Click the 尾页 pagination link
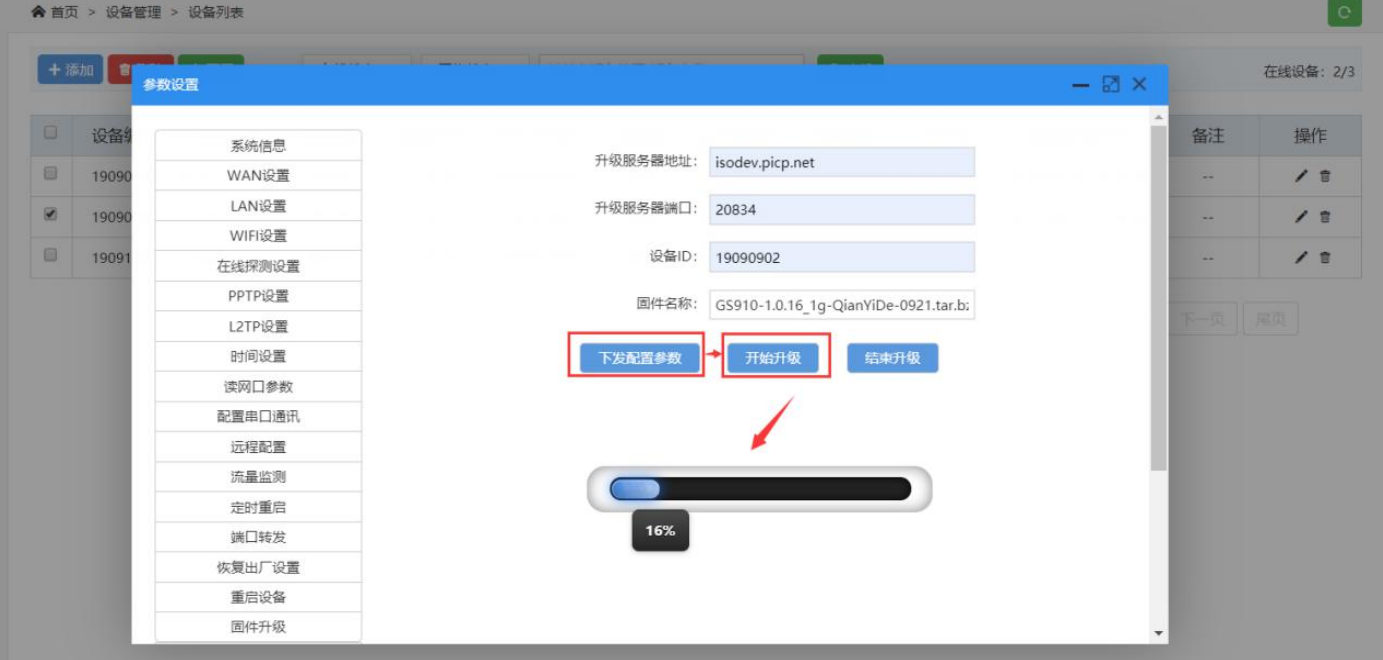This screenshot has width=1383, height=660. pos(1269,318)
